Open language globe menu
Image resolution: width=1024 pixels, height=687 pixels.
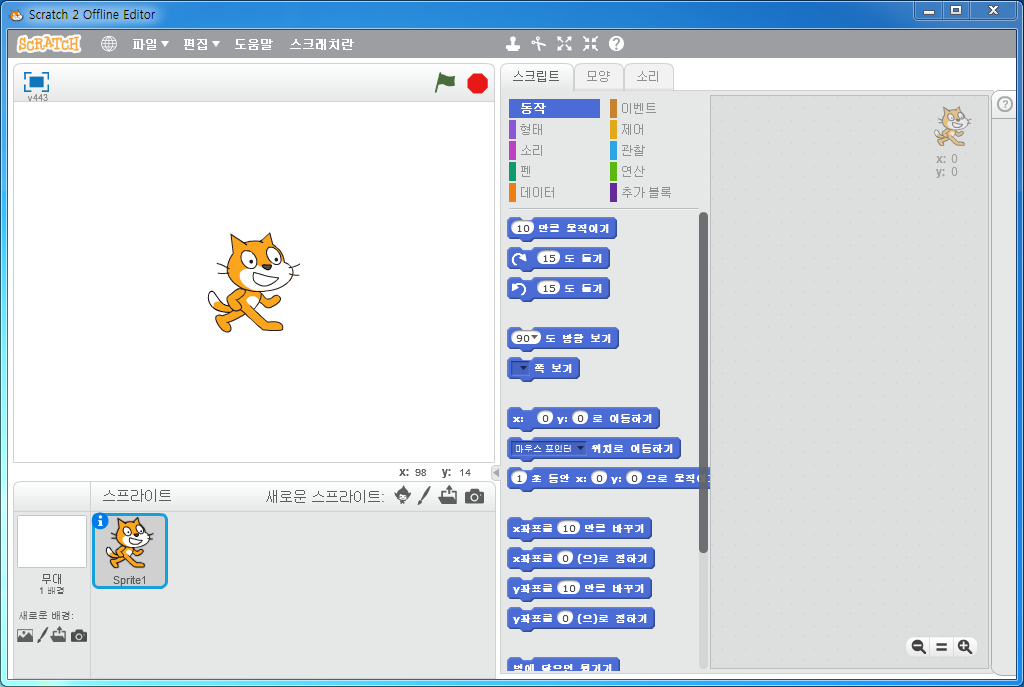tap(109, 44)
